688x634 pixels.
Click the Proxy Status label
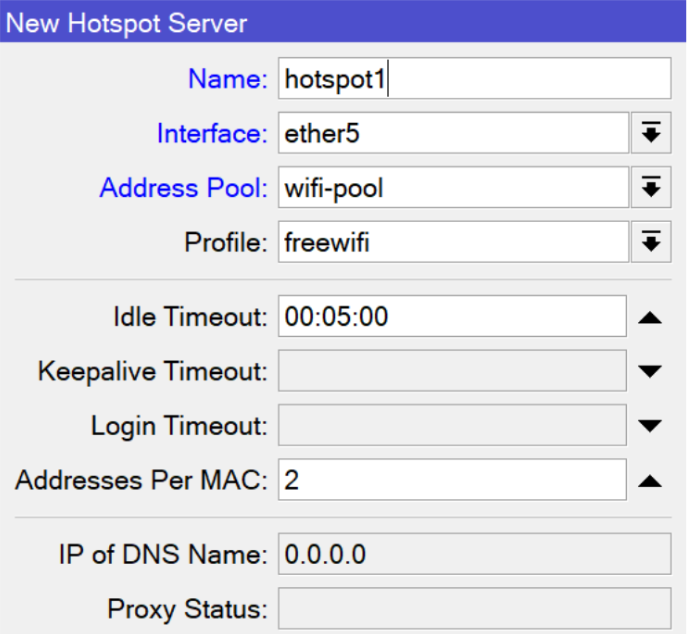(187, 609)
